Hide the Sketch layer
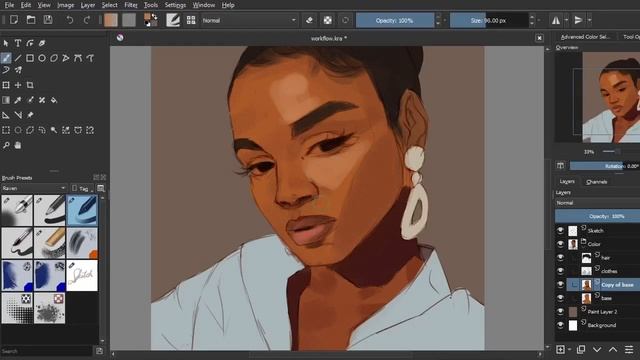 560,231
